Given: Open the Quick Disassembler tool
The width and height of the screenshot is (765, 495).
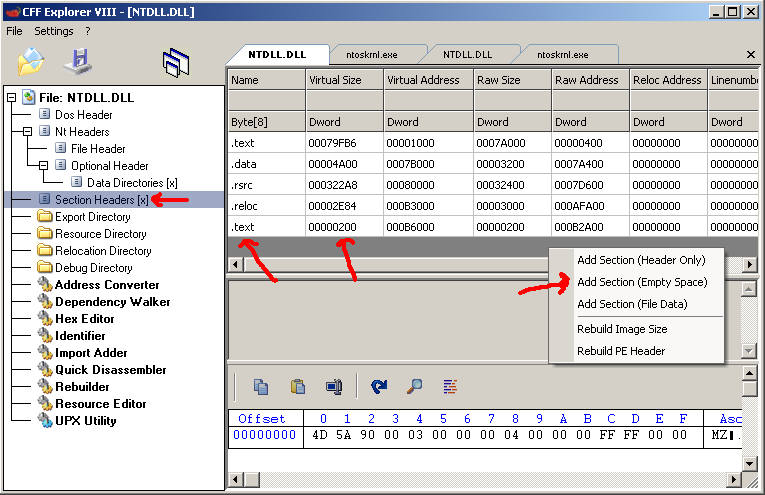Looking at the screenshot, I should (110, 370).
